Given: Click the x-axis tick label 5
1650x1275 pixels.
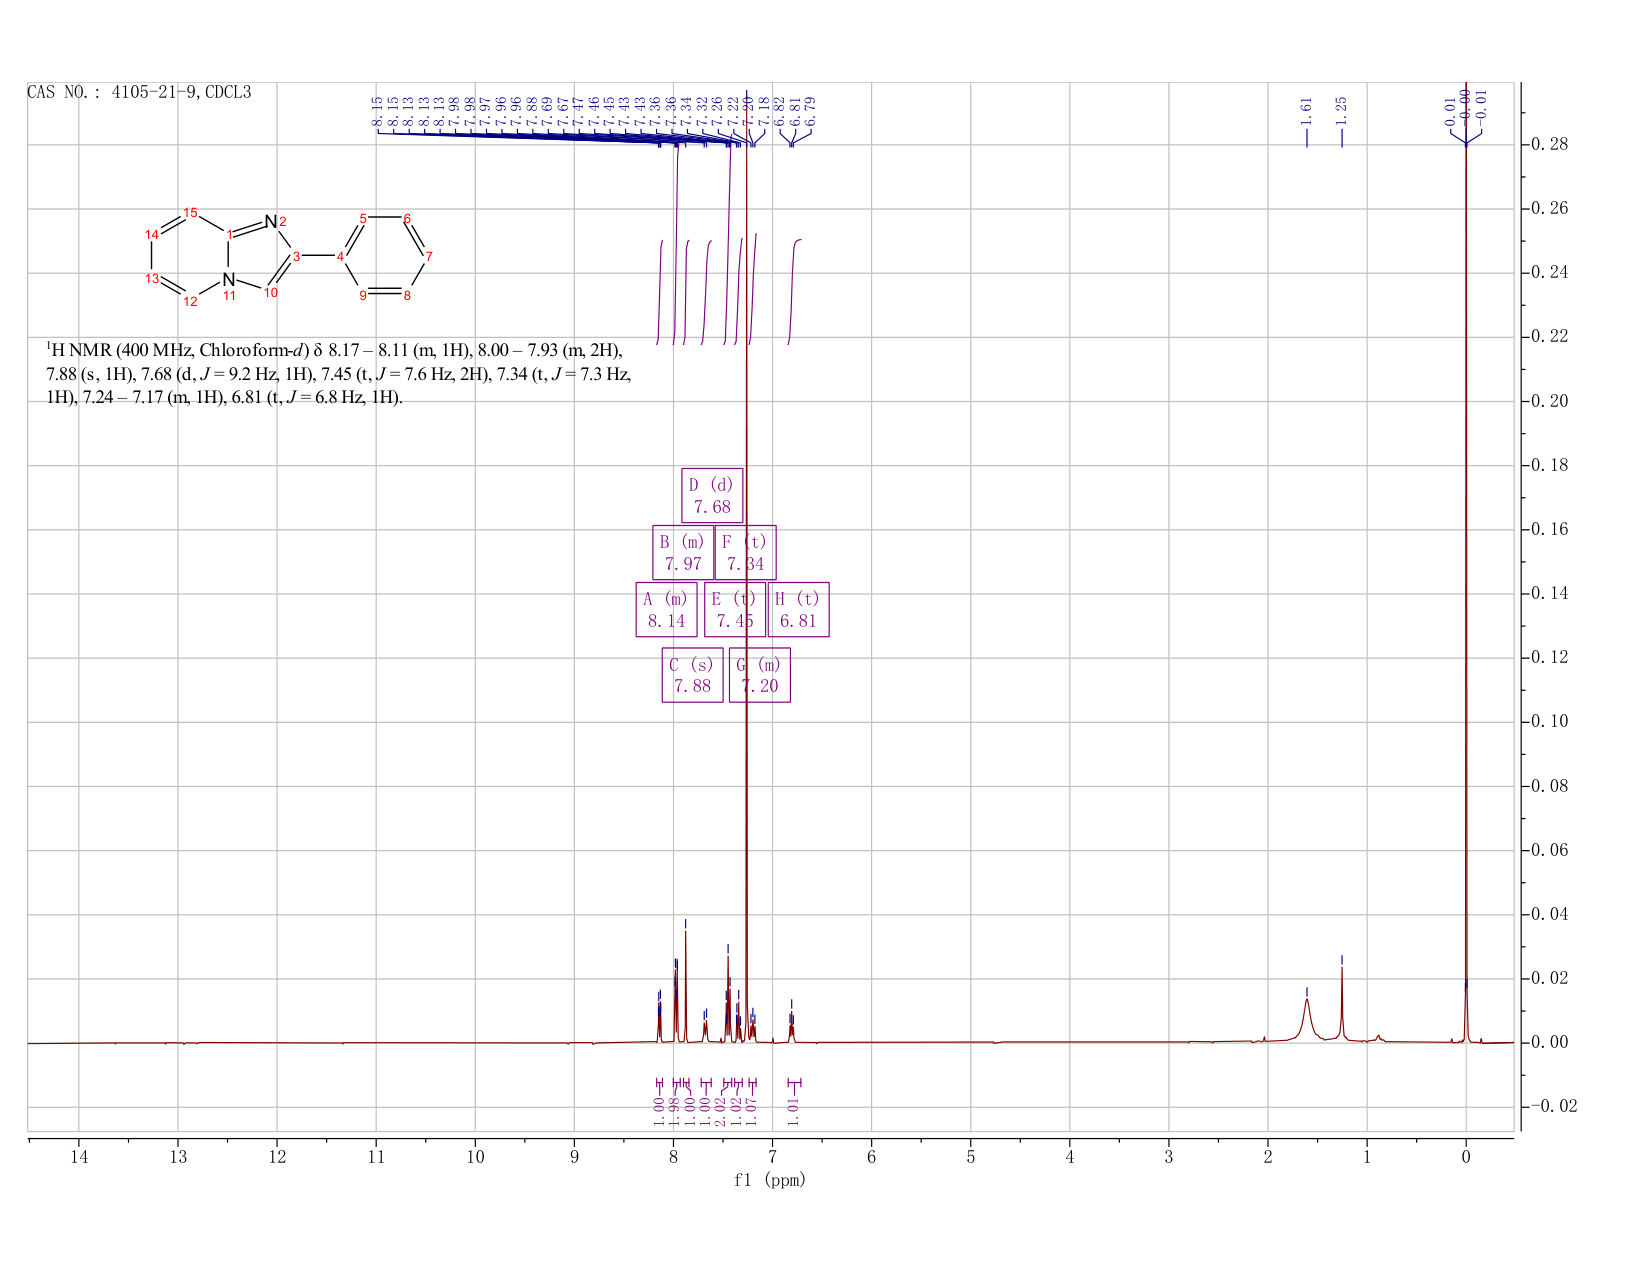Looking at the screenshot, I should (x=971, y=1157).
